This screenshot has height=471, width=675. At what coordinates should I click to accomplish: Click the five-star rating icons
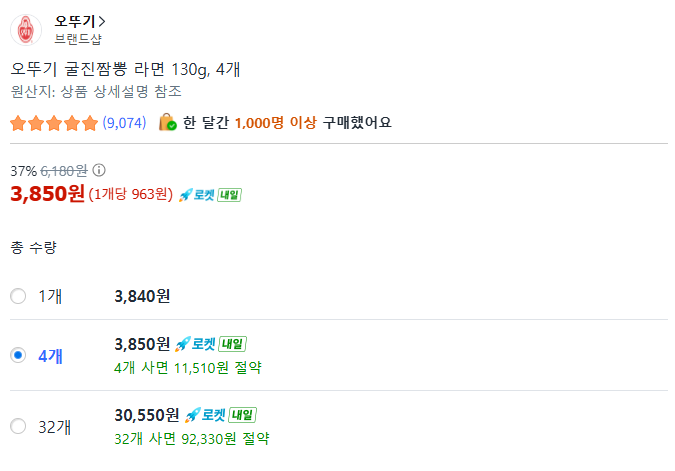click(54, 123)
